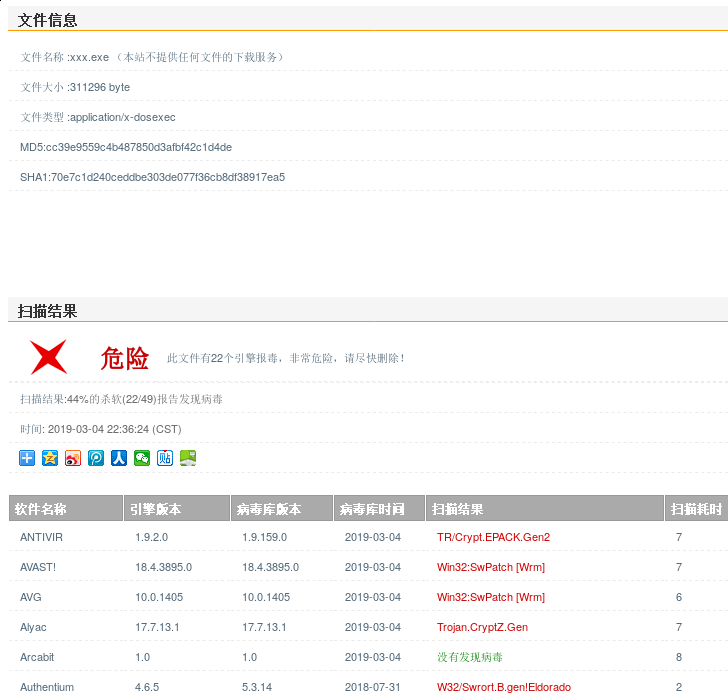Click ANTIVIR database version 1.9.159.0
Screen dimensions: 728x700
[265, 537]
